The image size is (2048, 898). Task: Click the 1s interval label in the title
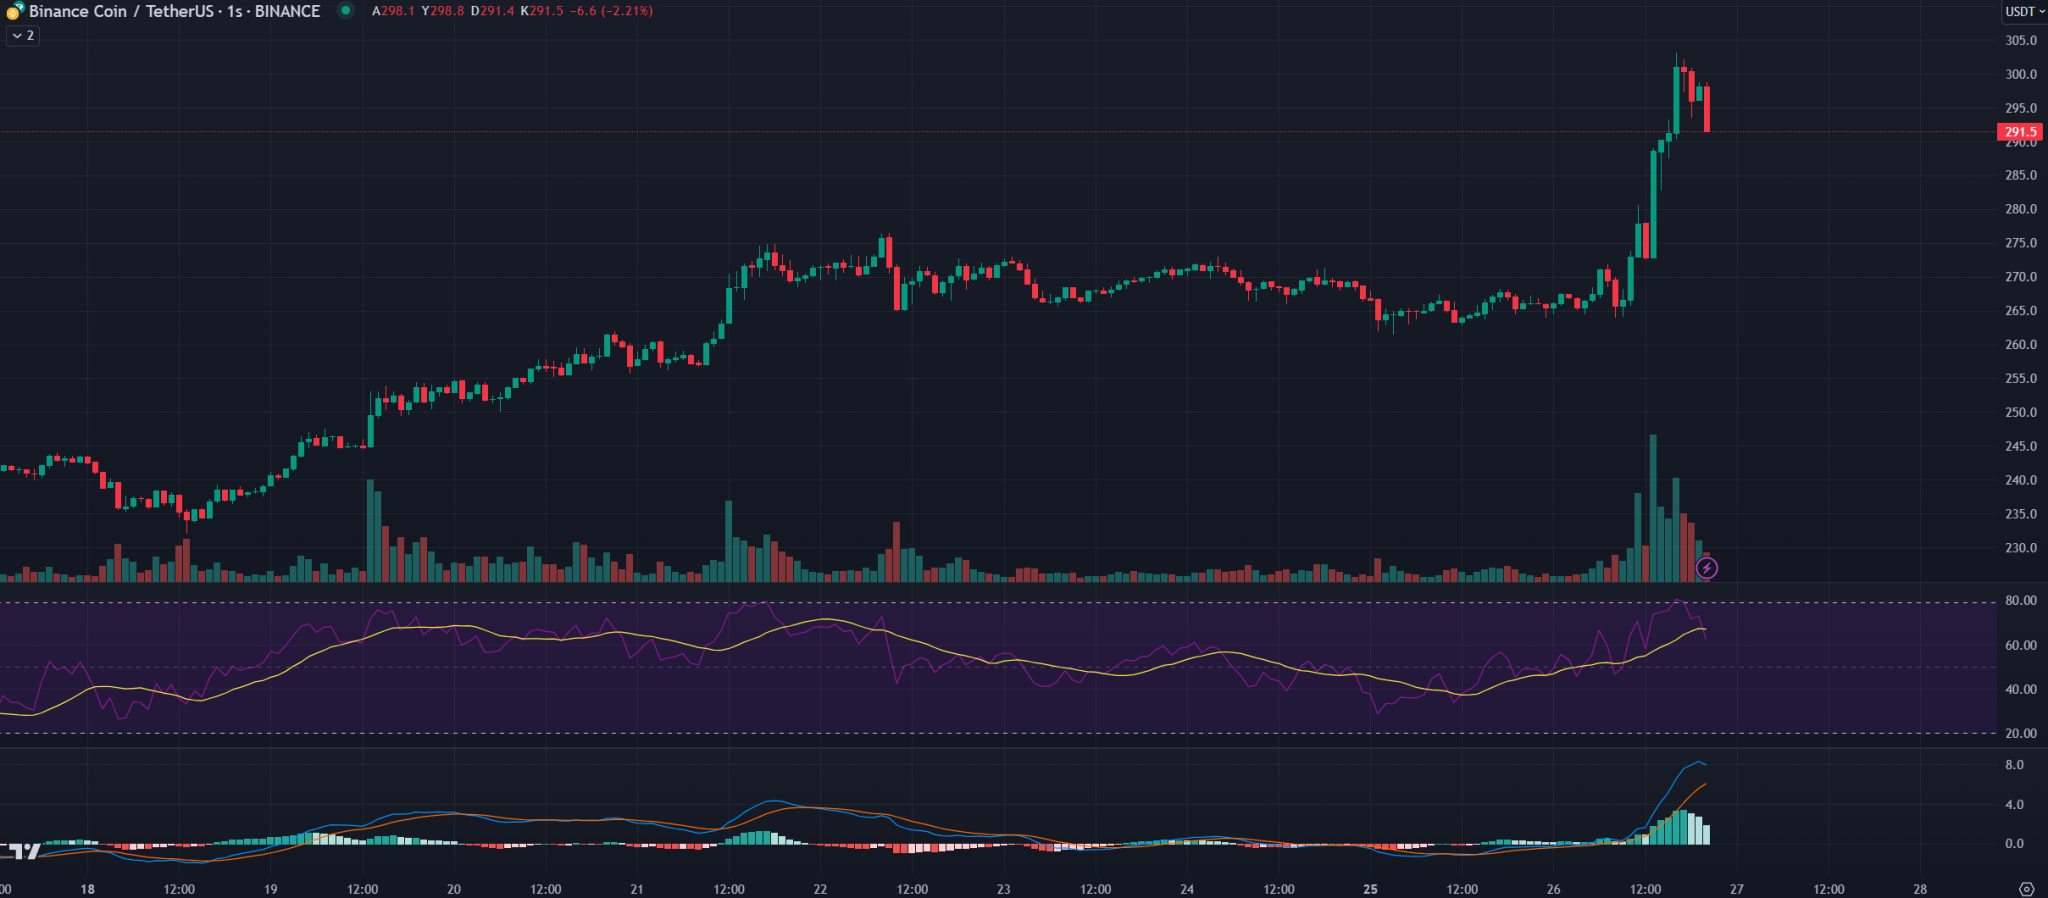235,11
